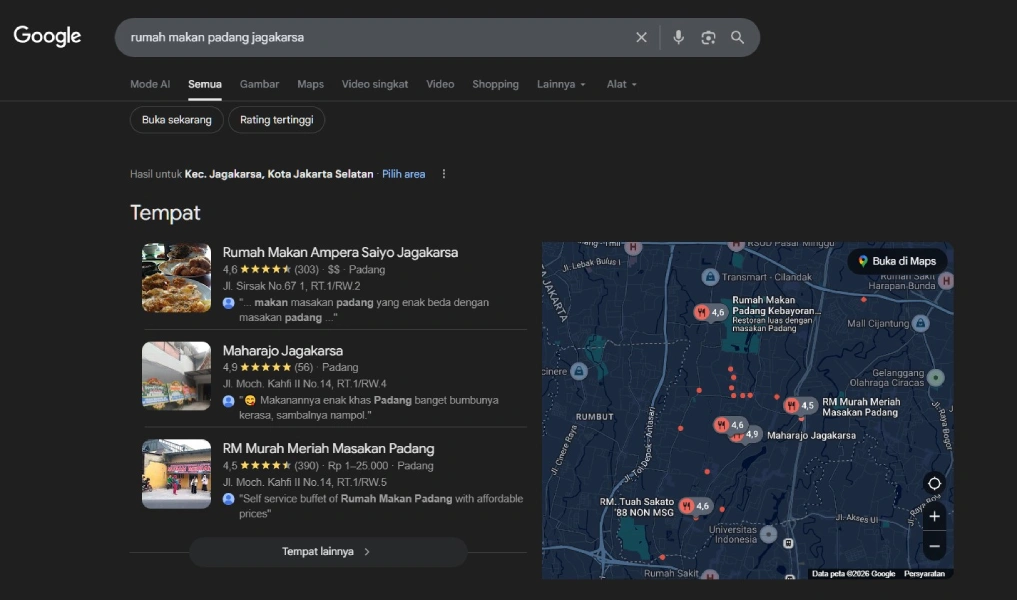Screen dimensions: 1017x600
Task: Zoom in the map with plus button
Action: tap(934, 516)
